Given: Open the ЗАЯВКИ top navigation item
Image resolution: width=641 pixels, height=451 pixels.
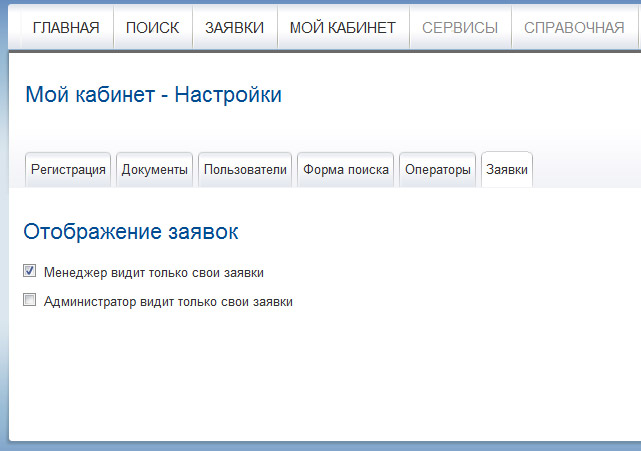Looking at the screenshot, I should coord(235,28).
